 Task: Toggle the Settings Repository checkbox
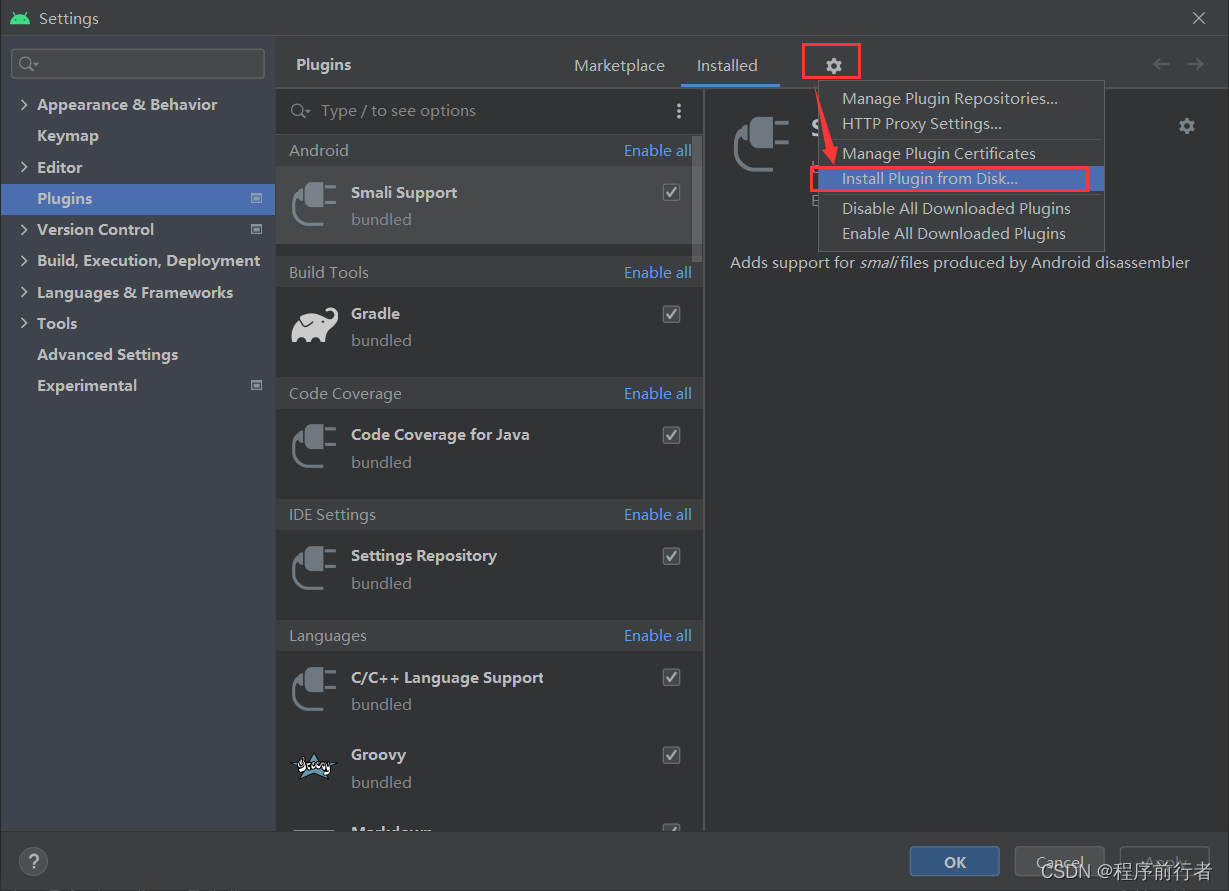672,556
